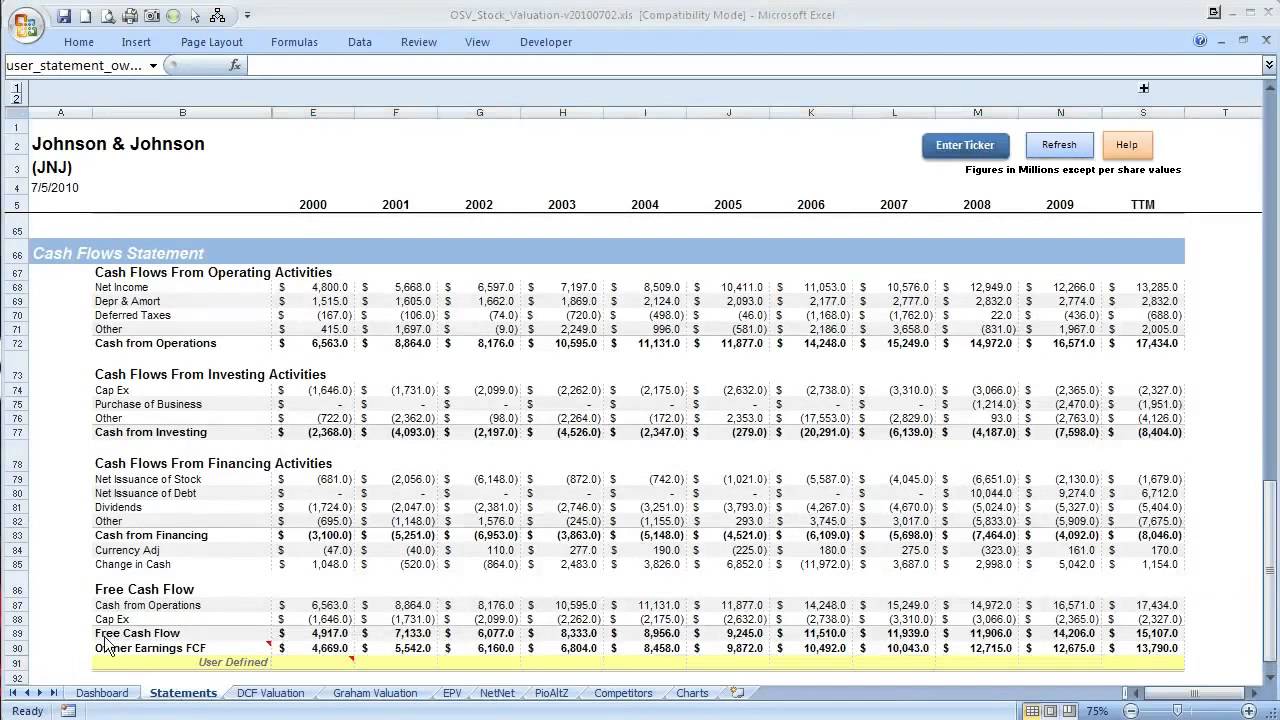Screen dimensions: 1280x720
Task: Open the View ribbon tab
Action: pyautogui.click(x=477, y=42)
